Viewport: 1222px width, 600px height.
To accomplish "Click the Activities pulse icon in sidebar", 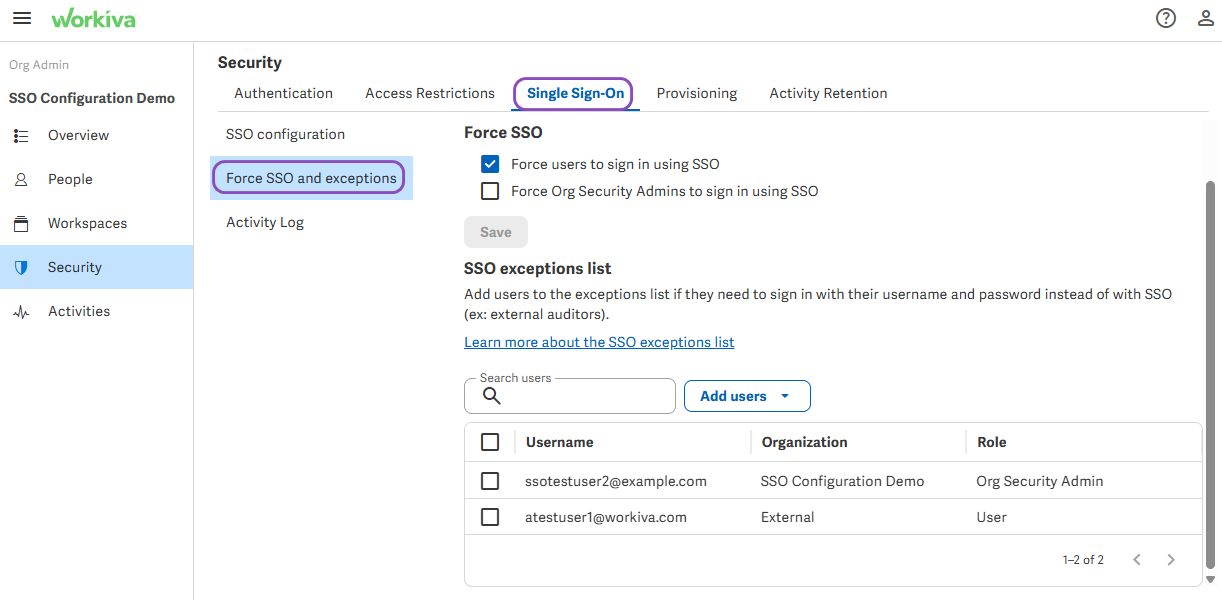I will pyautogui.click(x=21, y=311).
